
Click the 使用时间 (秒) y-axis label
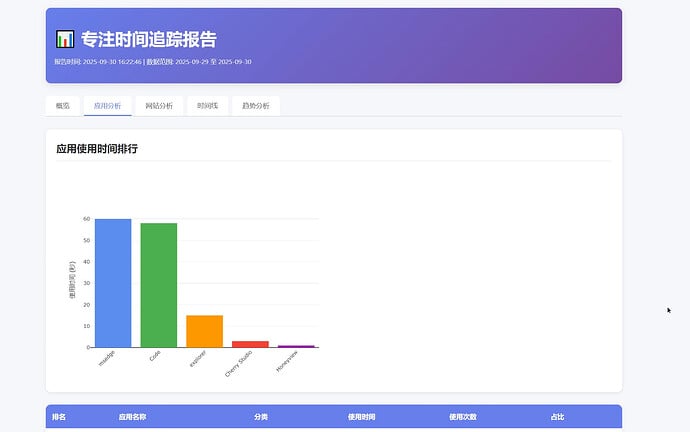71,281
